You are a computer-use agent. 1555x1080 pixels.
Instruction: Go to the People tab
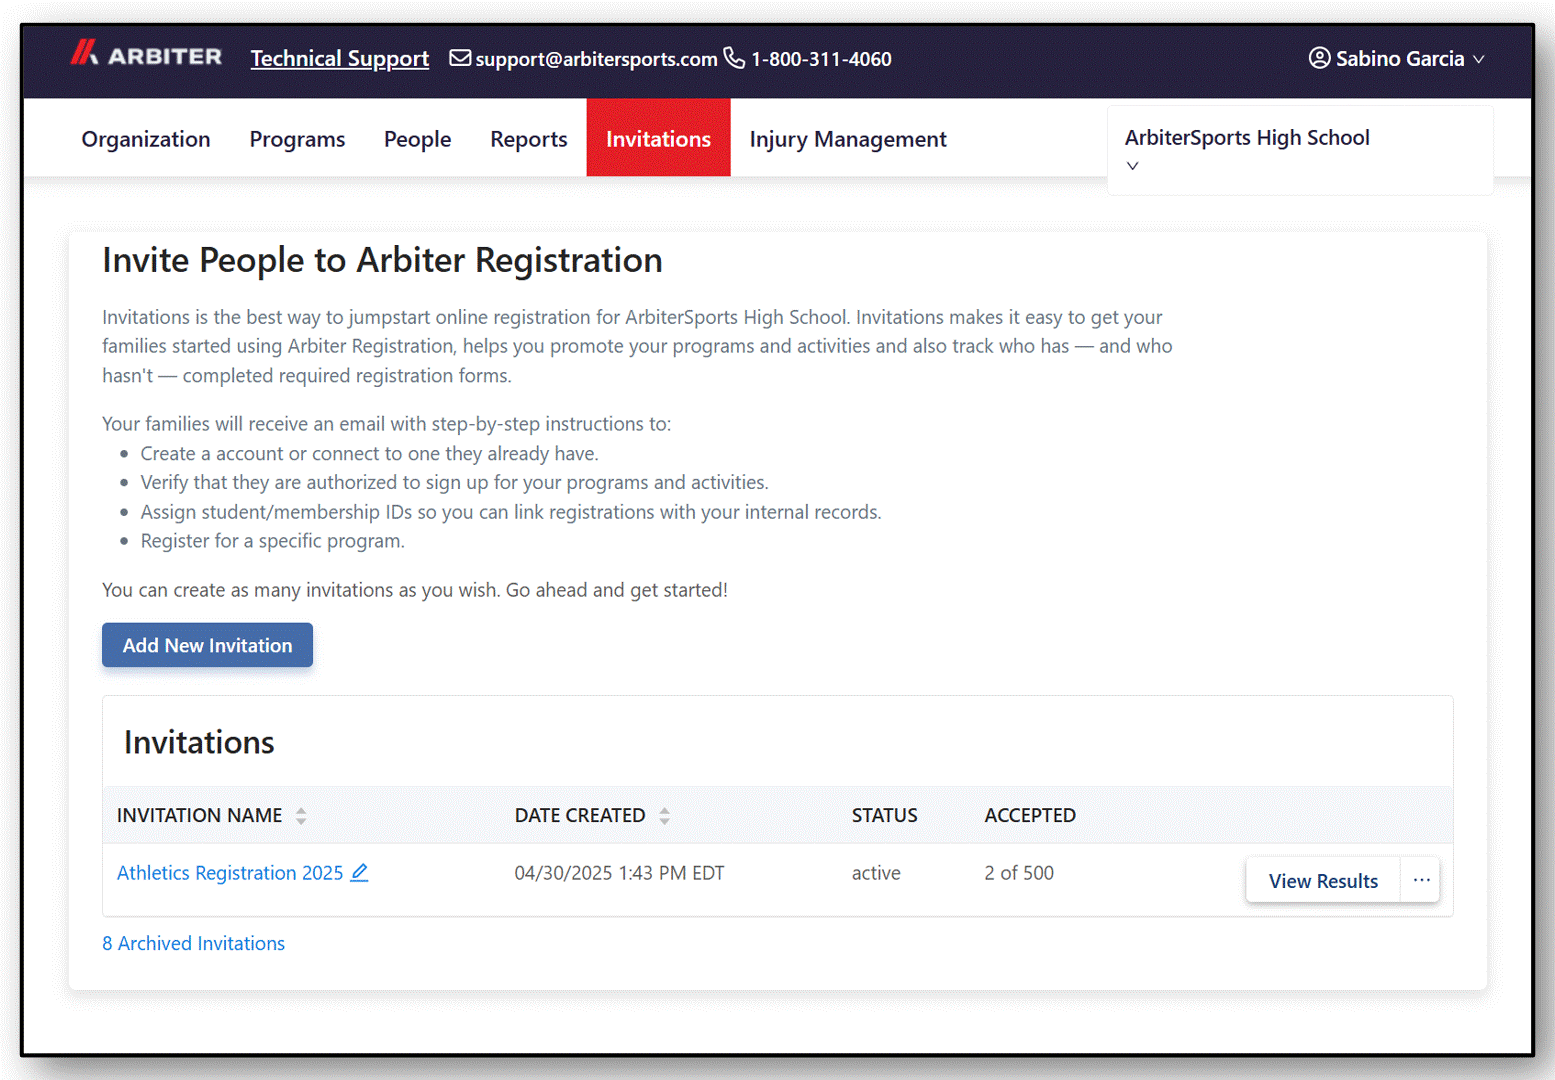pos(417,139)
